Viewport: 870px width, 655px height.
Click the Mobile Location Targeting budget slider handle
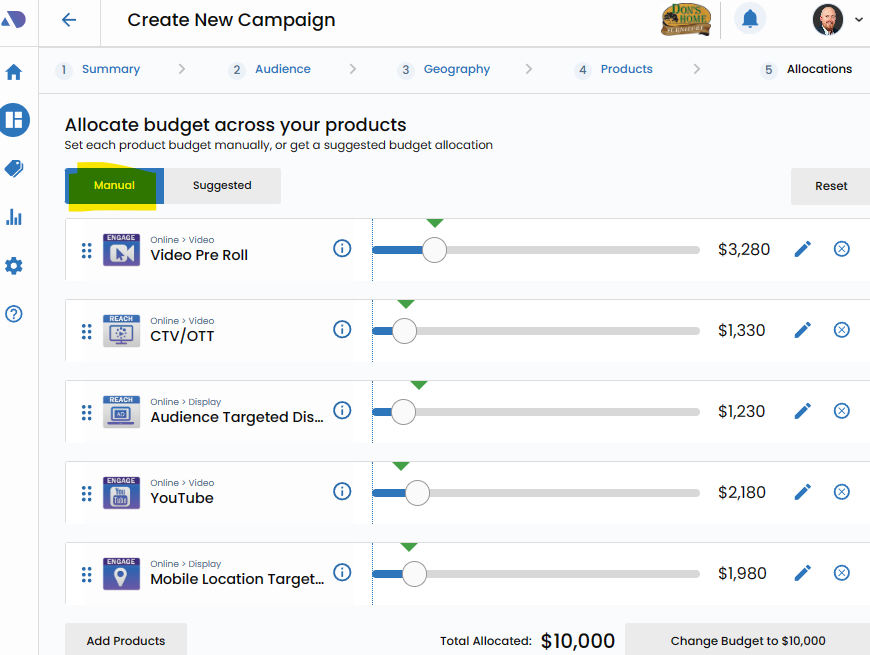pyautogui.click(x=414, y=574)
